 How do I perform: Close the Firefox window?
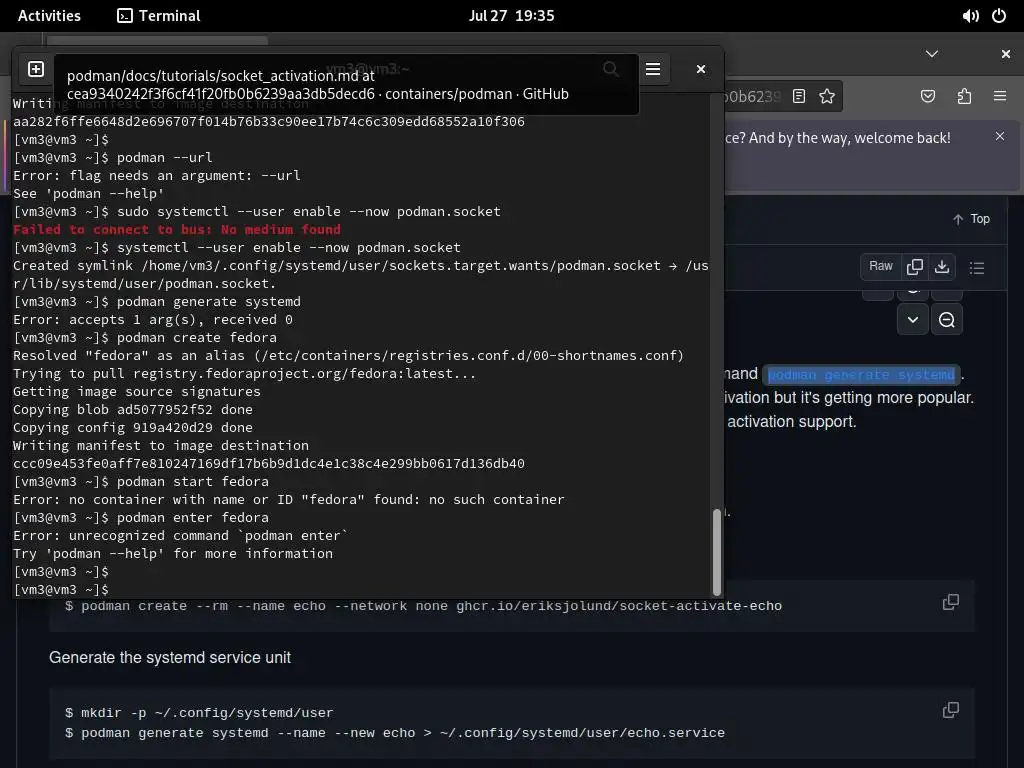pos(1006,54)
